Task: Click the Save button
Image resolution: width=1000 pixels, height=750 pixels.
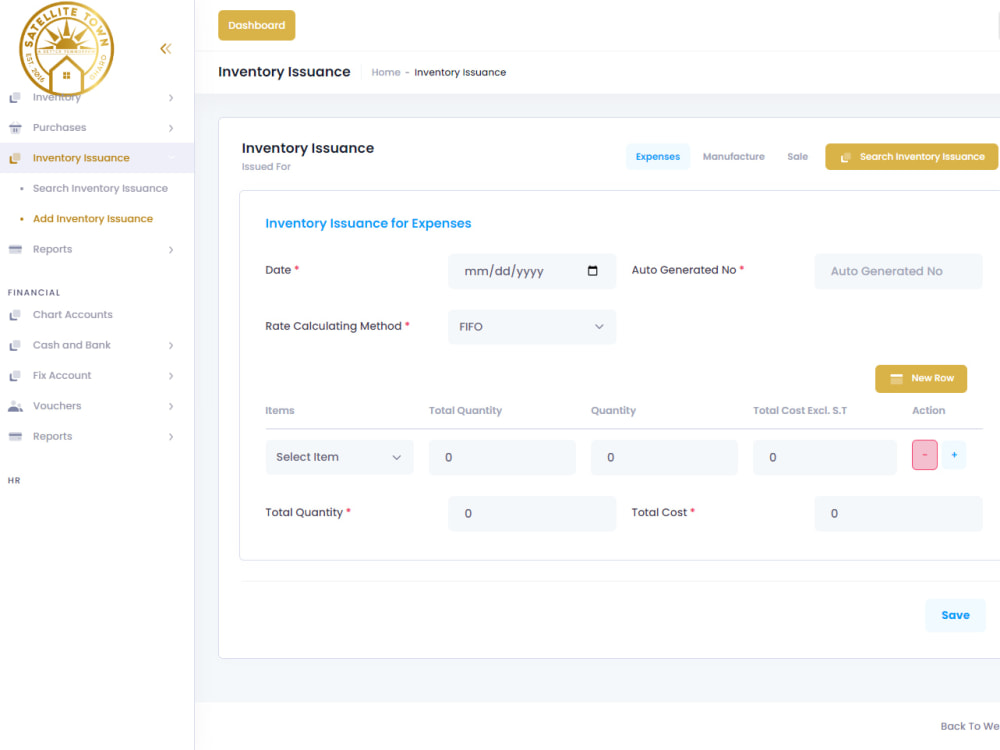Action: click(x=955, y=615)
